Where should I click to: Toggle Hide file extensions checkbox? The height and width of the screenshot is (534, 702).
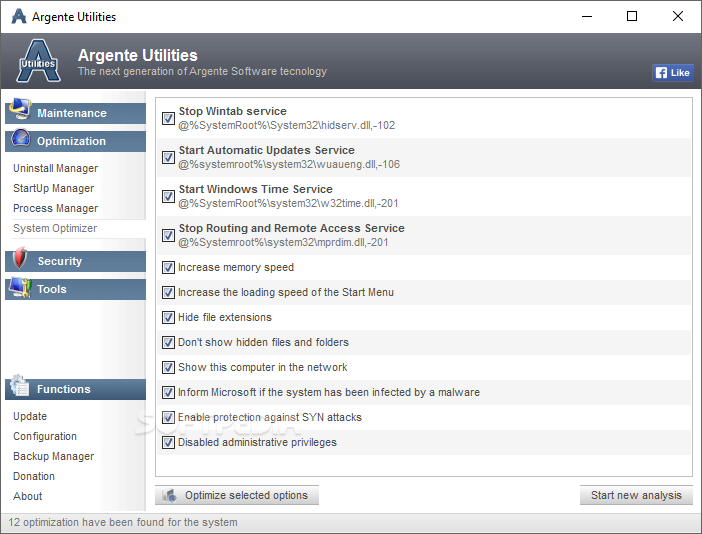(168, 317)
